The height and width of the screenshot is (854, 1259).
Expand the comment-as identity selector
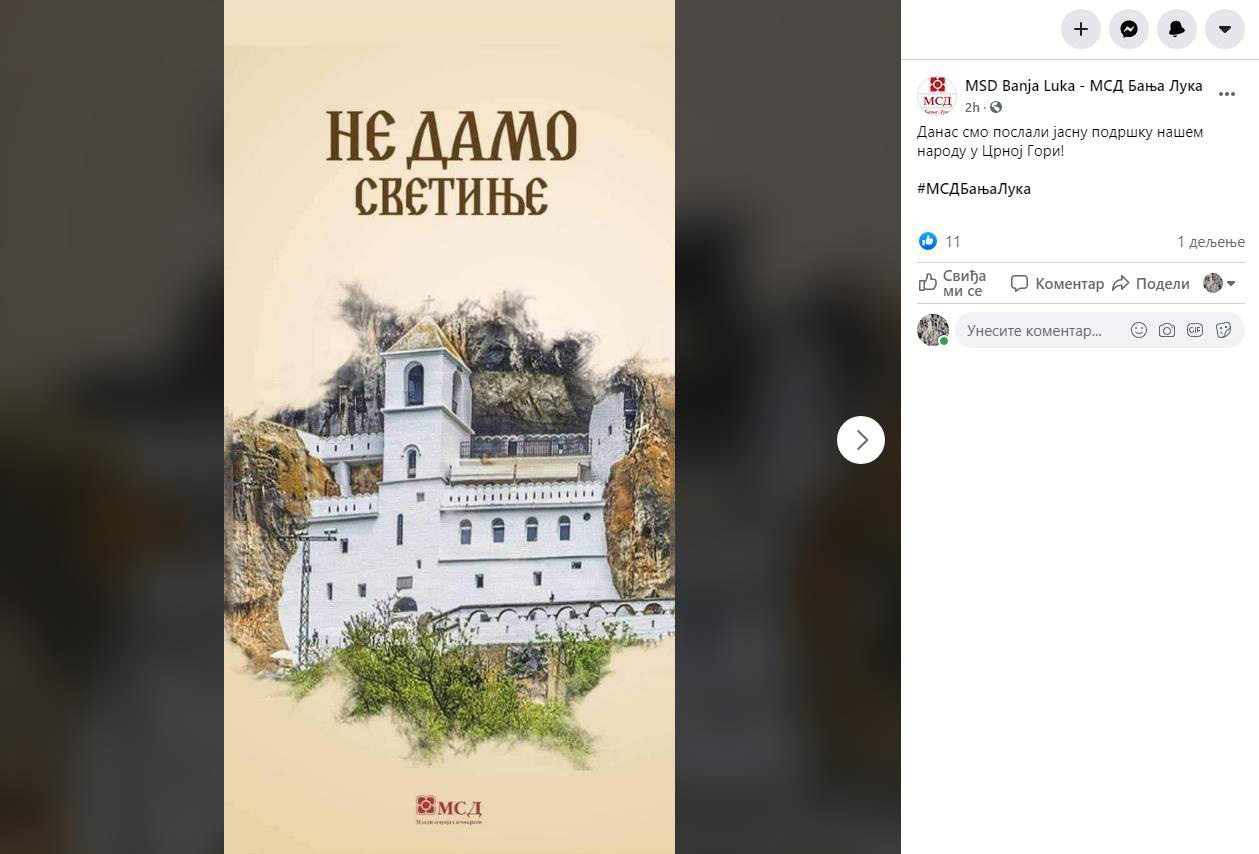tap(1220, 283)
